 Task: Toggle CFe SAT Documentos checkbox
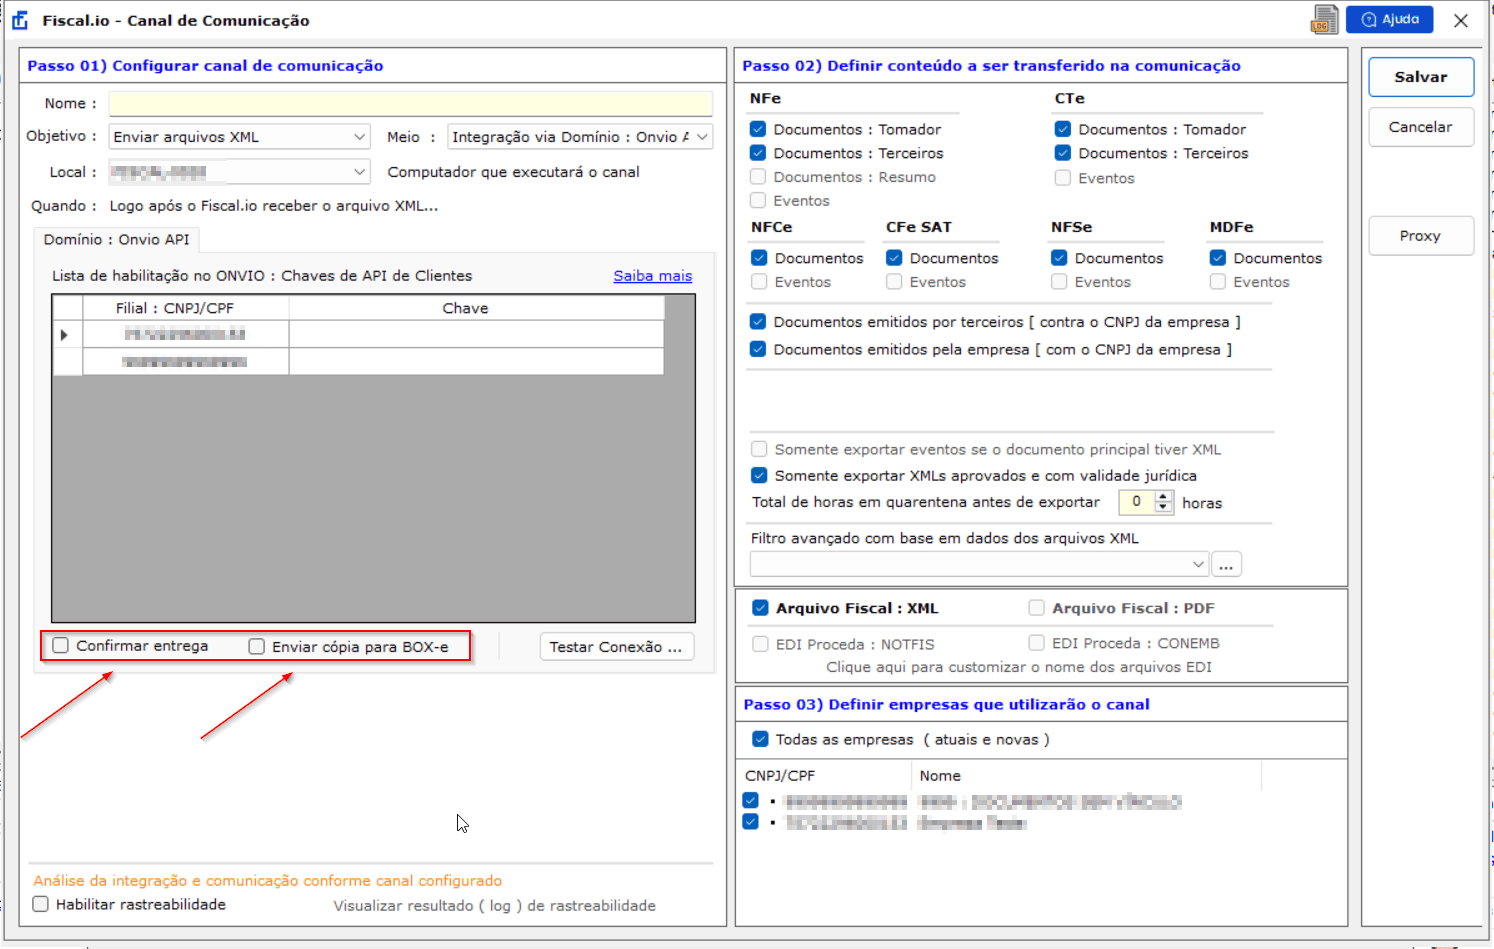[894, 258]
